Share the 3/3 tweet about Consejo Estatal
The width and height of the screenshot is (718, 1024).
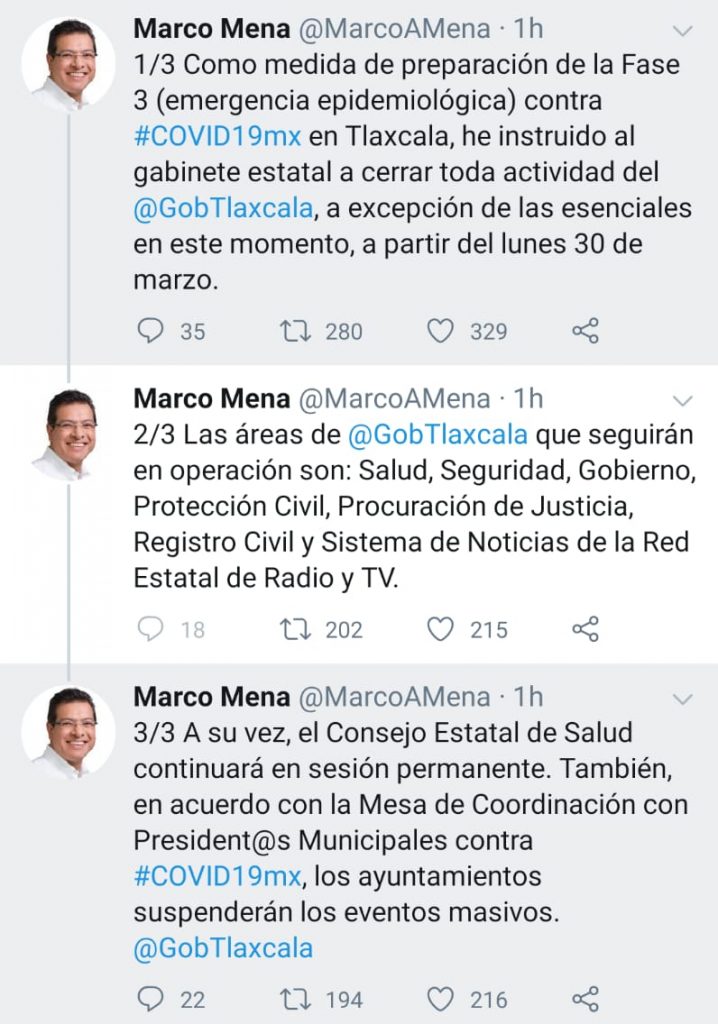[585, 998]
